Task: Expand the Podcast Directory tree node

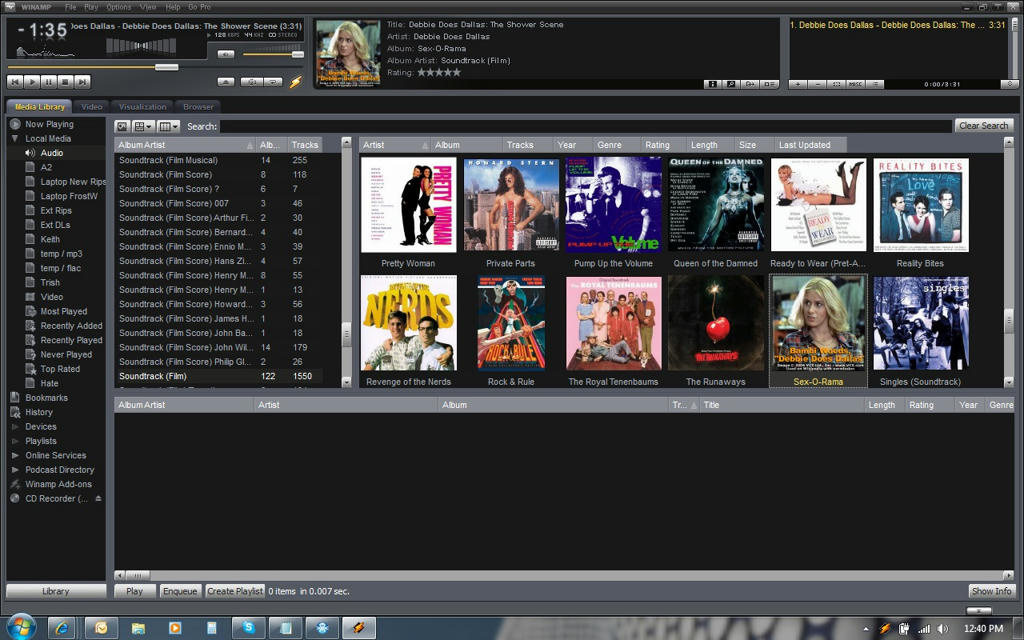Action: (x=14, y=470)
